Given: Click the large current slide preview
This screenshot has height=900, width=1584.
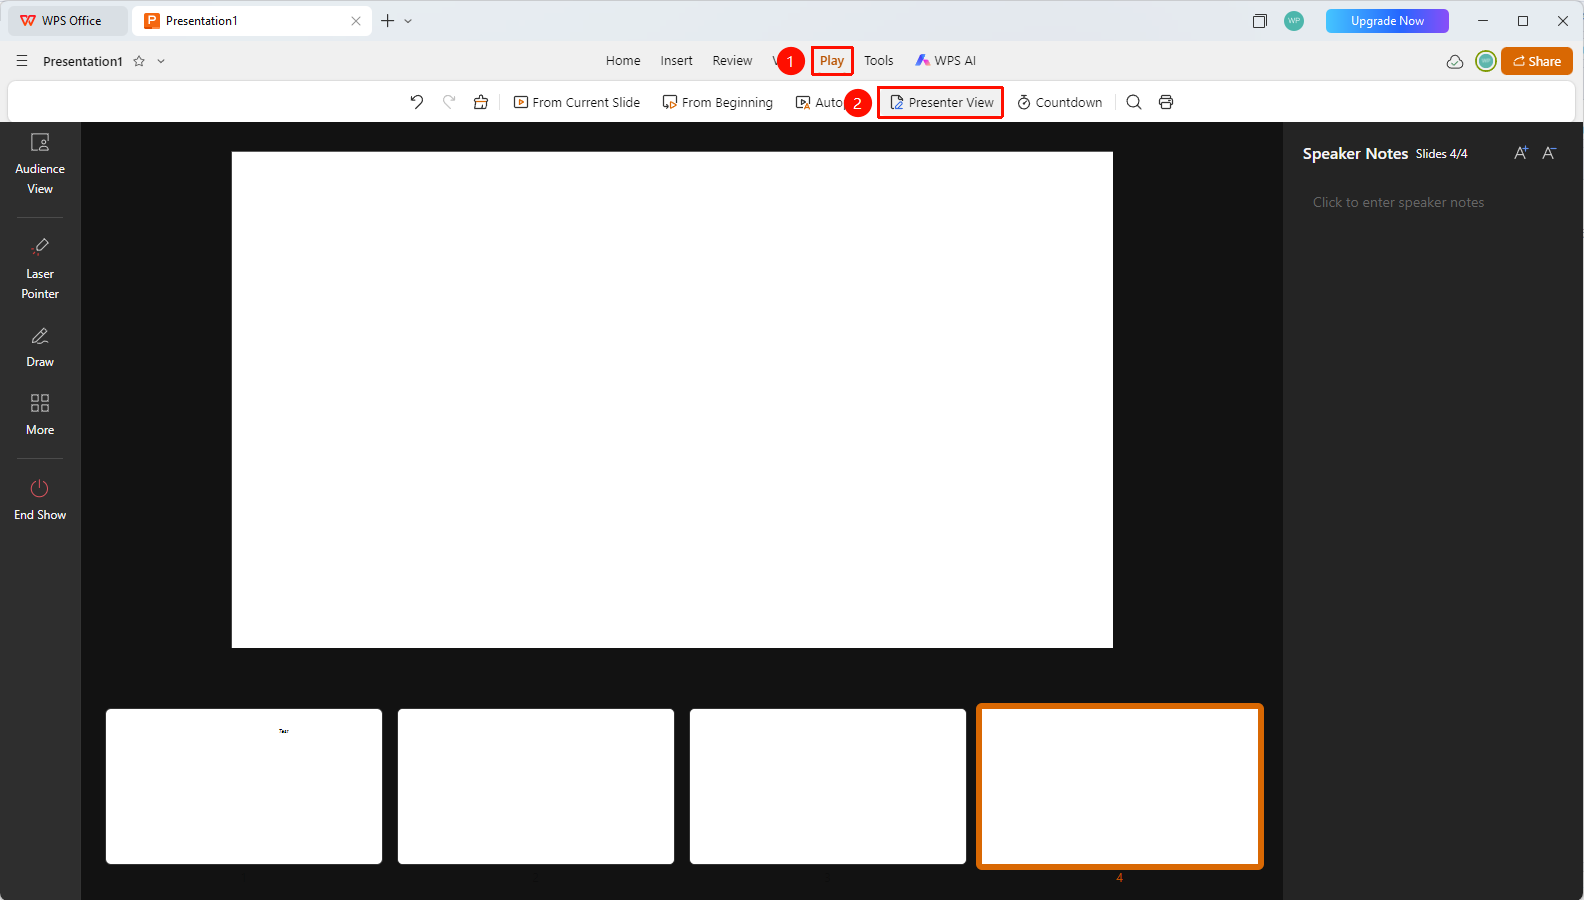Looking at the screenshot, I should click(672, 400).
